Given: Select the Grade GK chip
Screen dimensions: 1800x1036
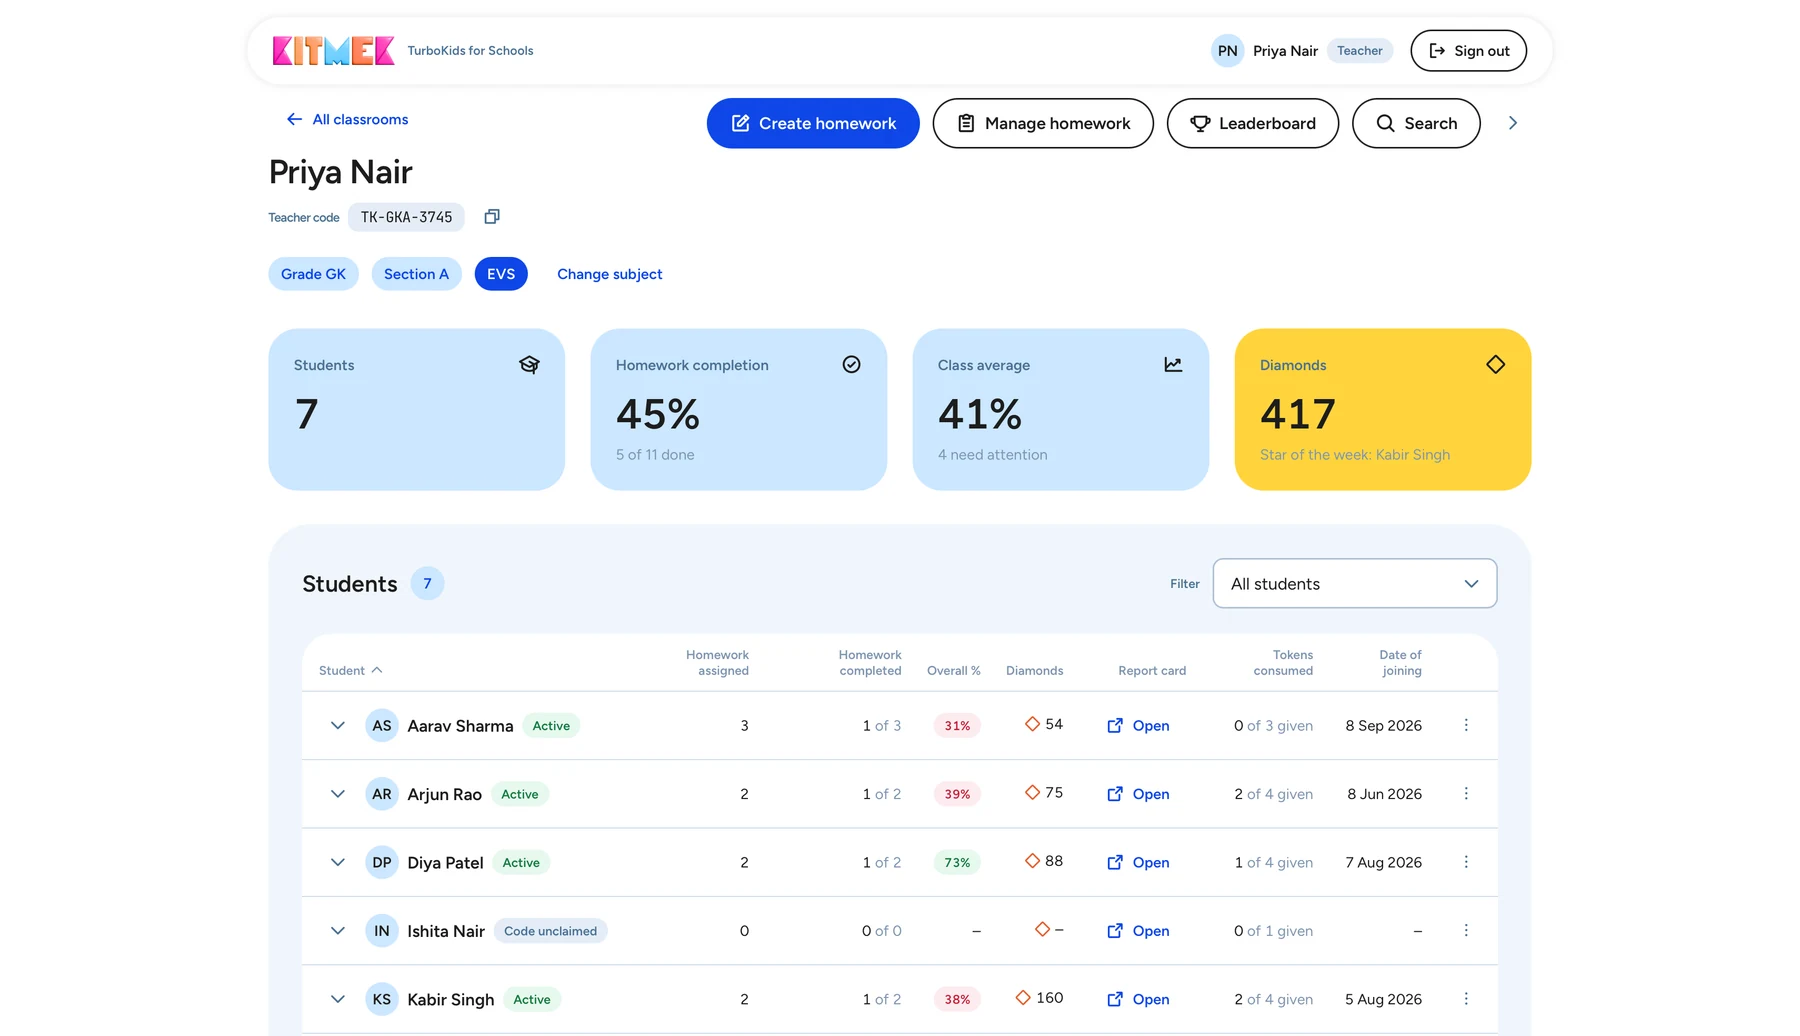Looking at the screenshot, I should pyautogui.click(x=313, y=274).
